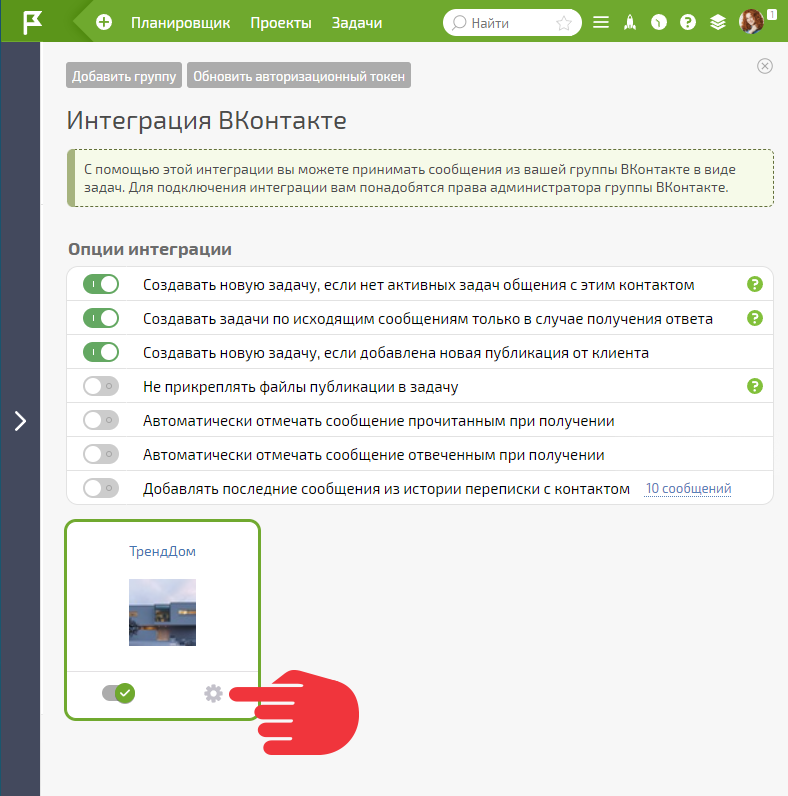Click the star favorites icon in search
Viewport: 788px width, 796px height.
tap(564, 23)
